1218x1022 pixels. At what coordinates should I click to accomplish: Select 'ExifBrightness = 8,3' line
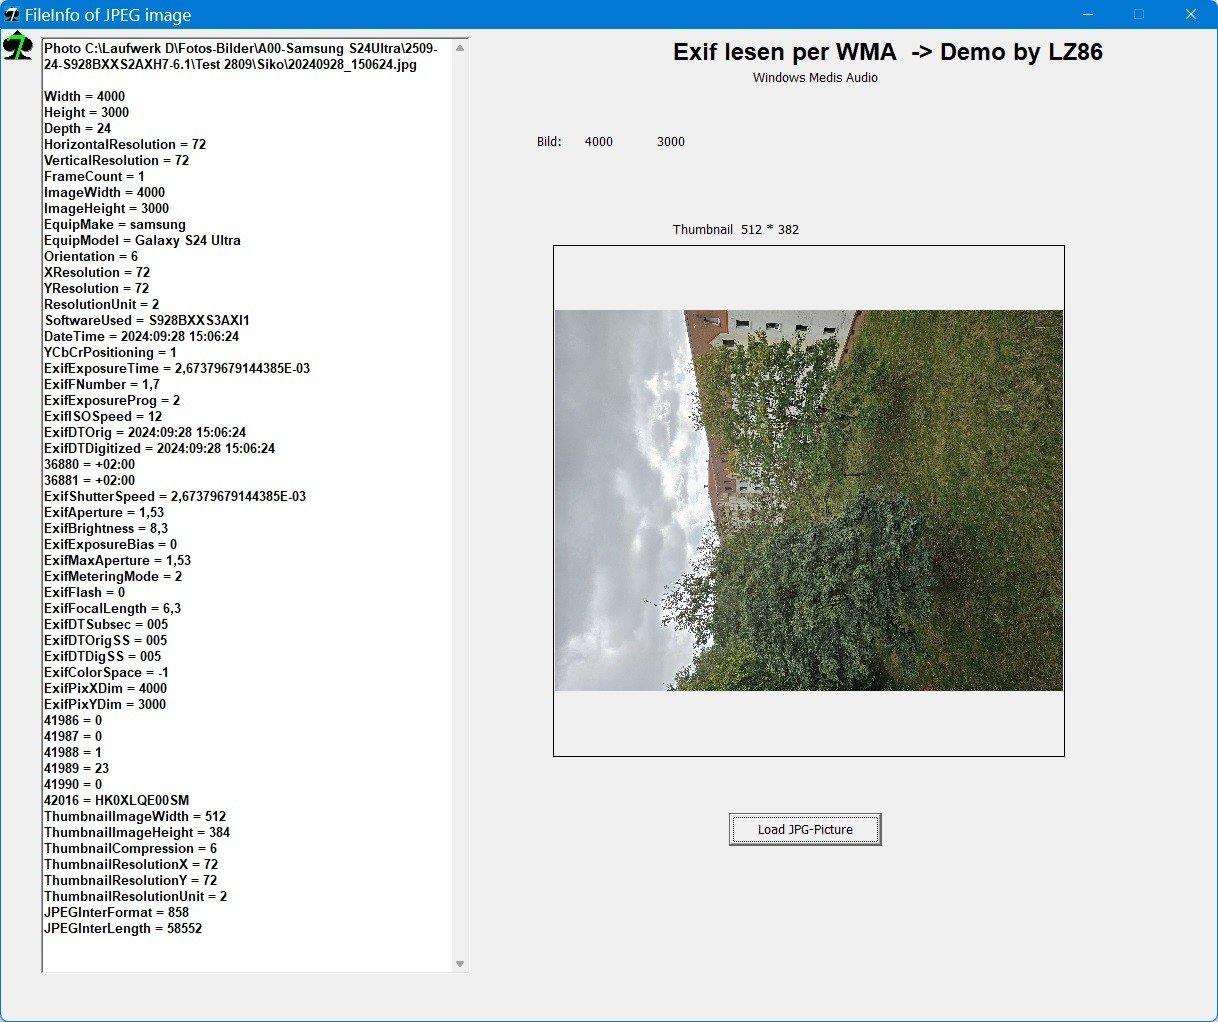point(106,528)
